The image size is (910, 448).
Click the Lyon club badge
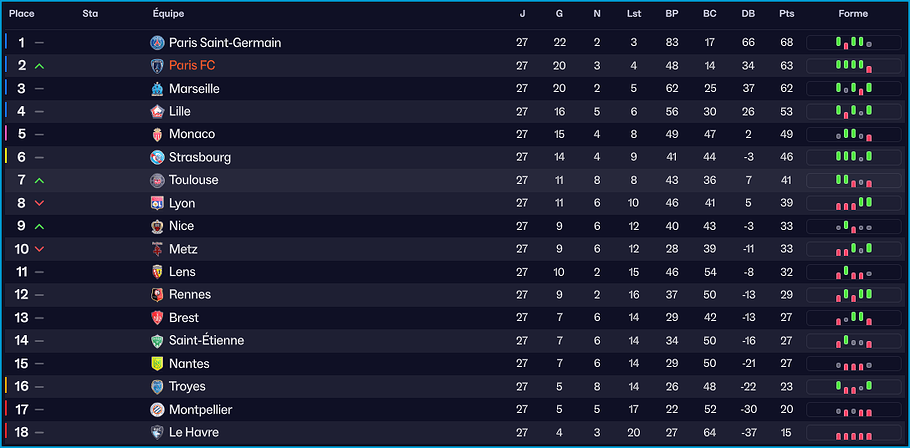[157, 204]
